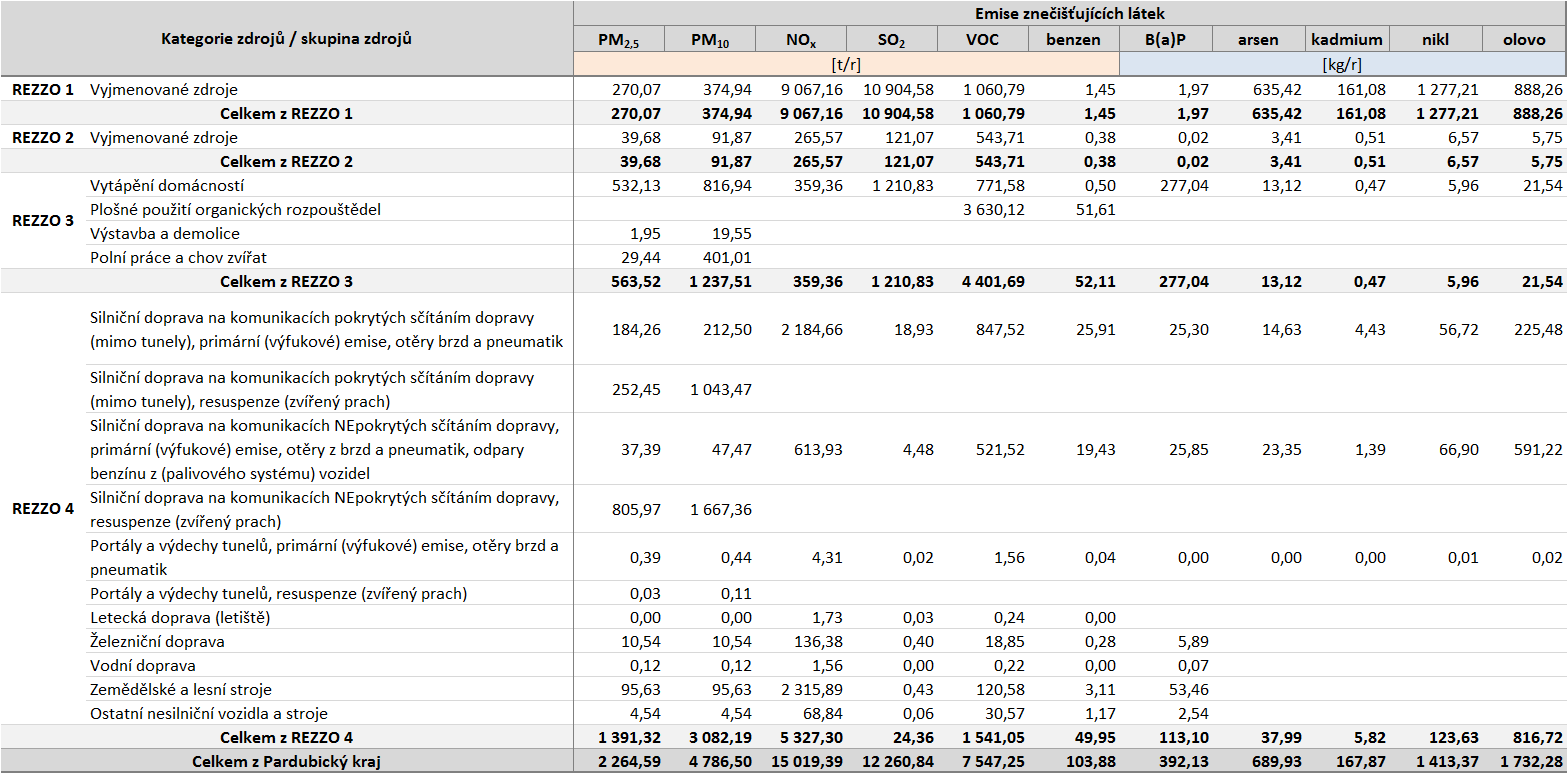Click value 3 630,12 in VOC column
1567x773 pixels.
993,209
